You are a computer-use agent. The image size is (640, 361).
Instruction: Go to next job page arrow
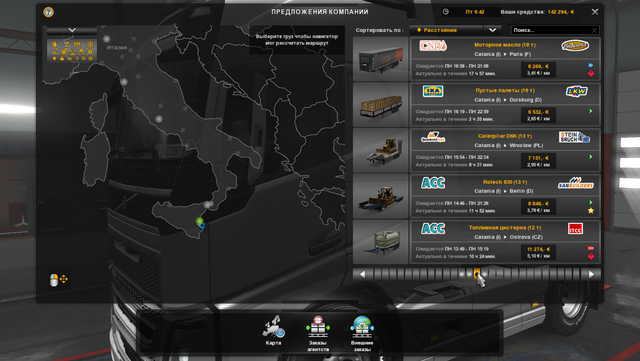point(592,274)
